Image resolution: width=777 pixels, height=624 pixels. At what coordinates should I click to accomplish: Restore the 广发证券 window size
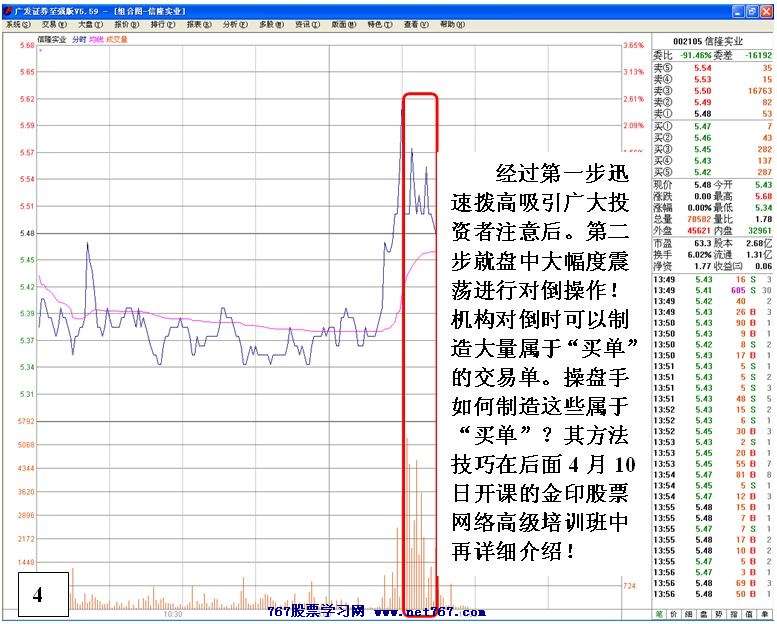click(752, 11)
